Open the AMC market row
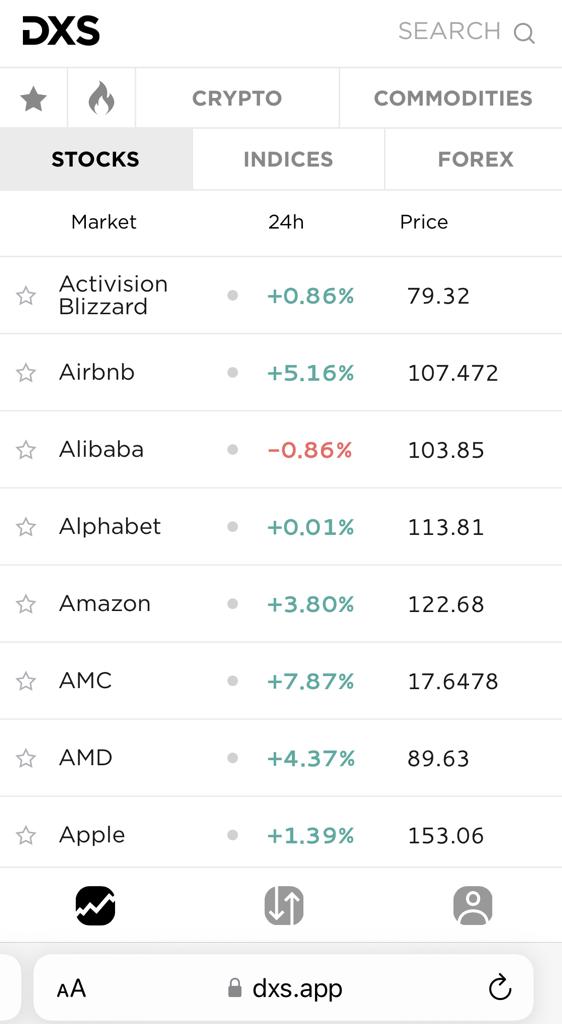Image resolution: width=562 pixels, height=1024 pixels. click(281, 681)
